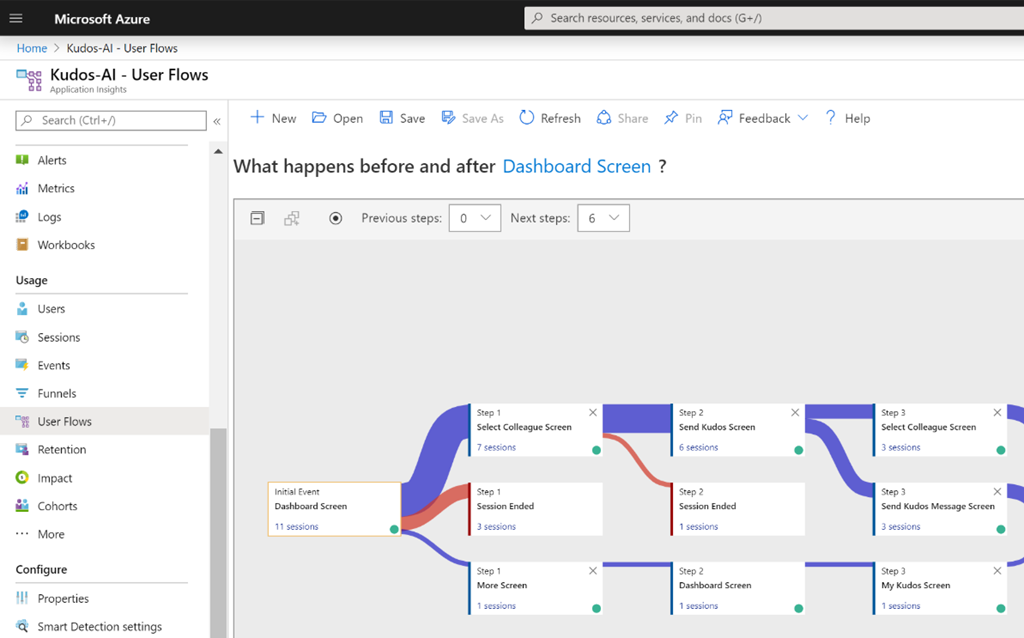The width and height of the screenshot is (1024, 638).
Task: Open Metrics in the sidebar
Action: pos(56,188)
